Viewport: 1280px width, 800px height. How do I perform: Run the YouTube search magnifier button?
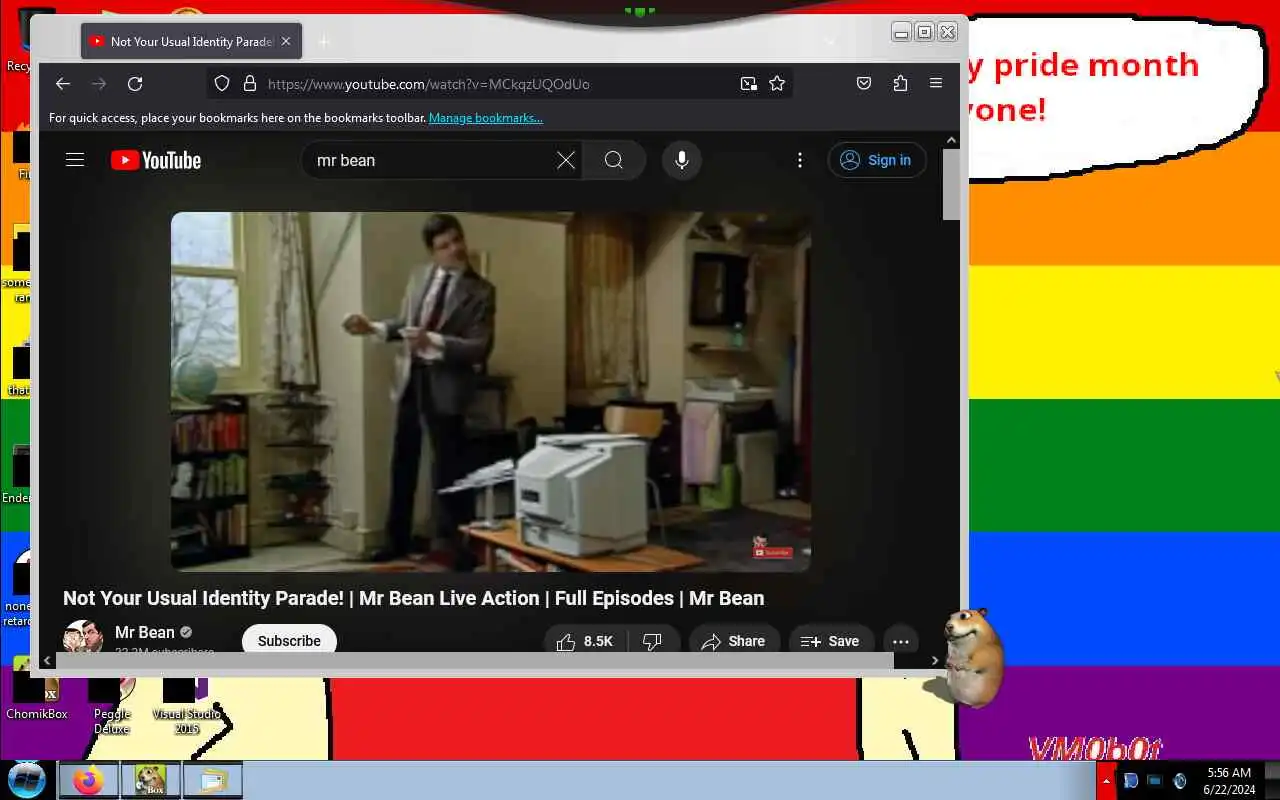pyautogui.click(x=614, y=160)
